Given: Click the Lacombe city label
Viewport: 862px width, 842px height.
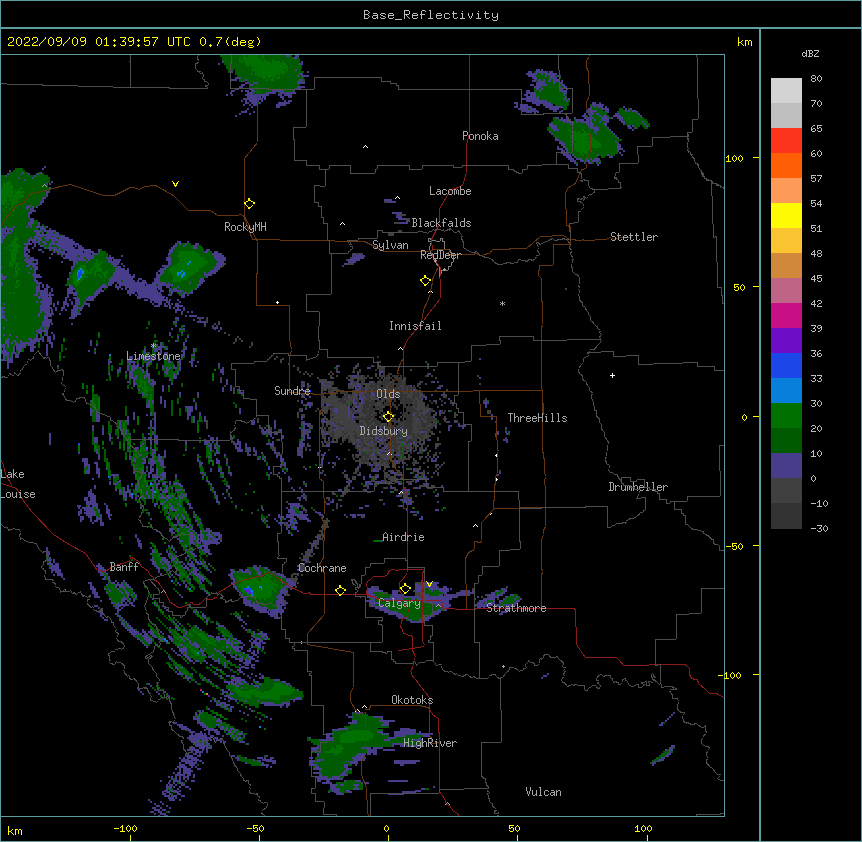Looking at the screenshot, I should [450, 191].
